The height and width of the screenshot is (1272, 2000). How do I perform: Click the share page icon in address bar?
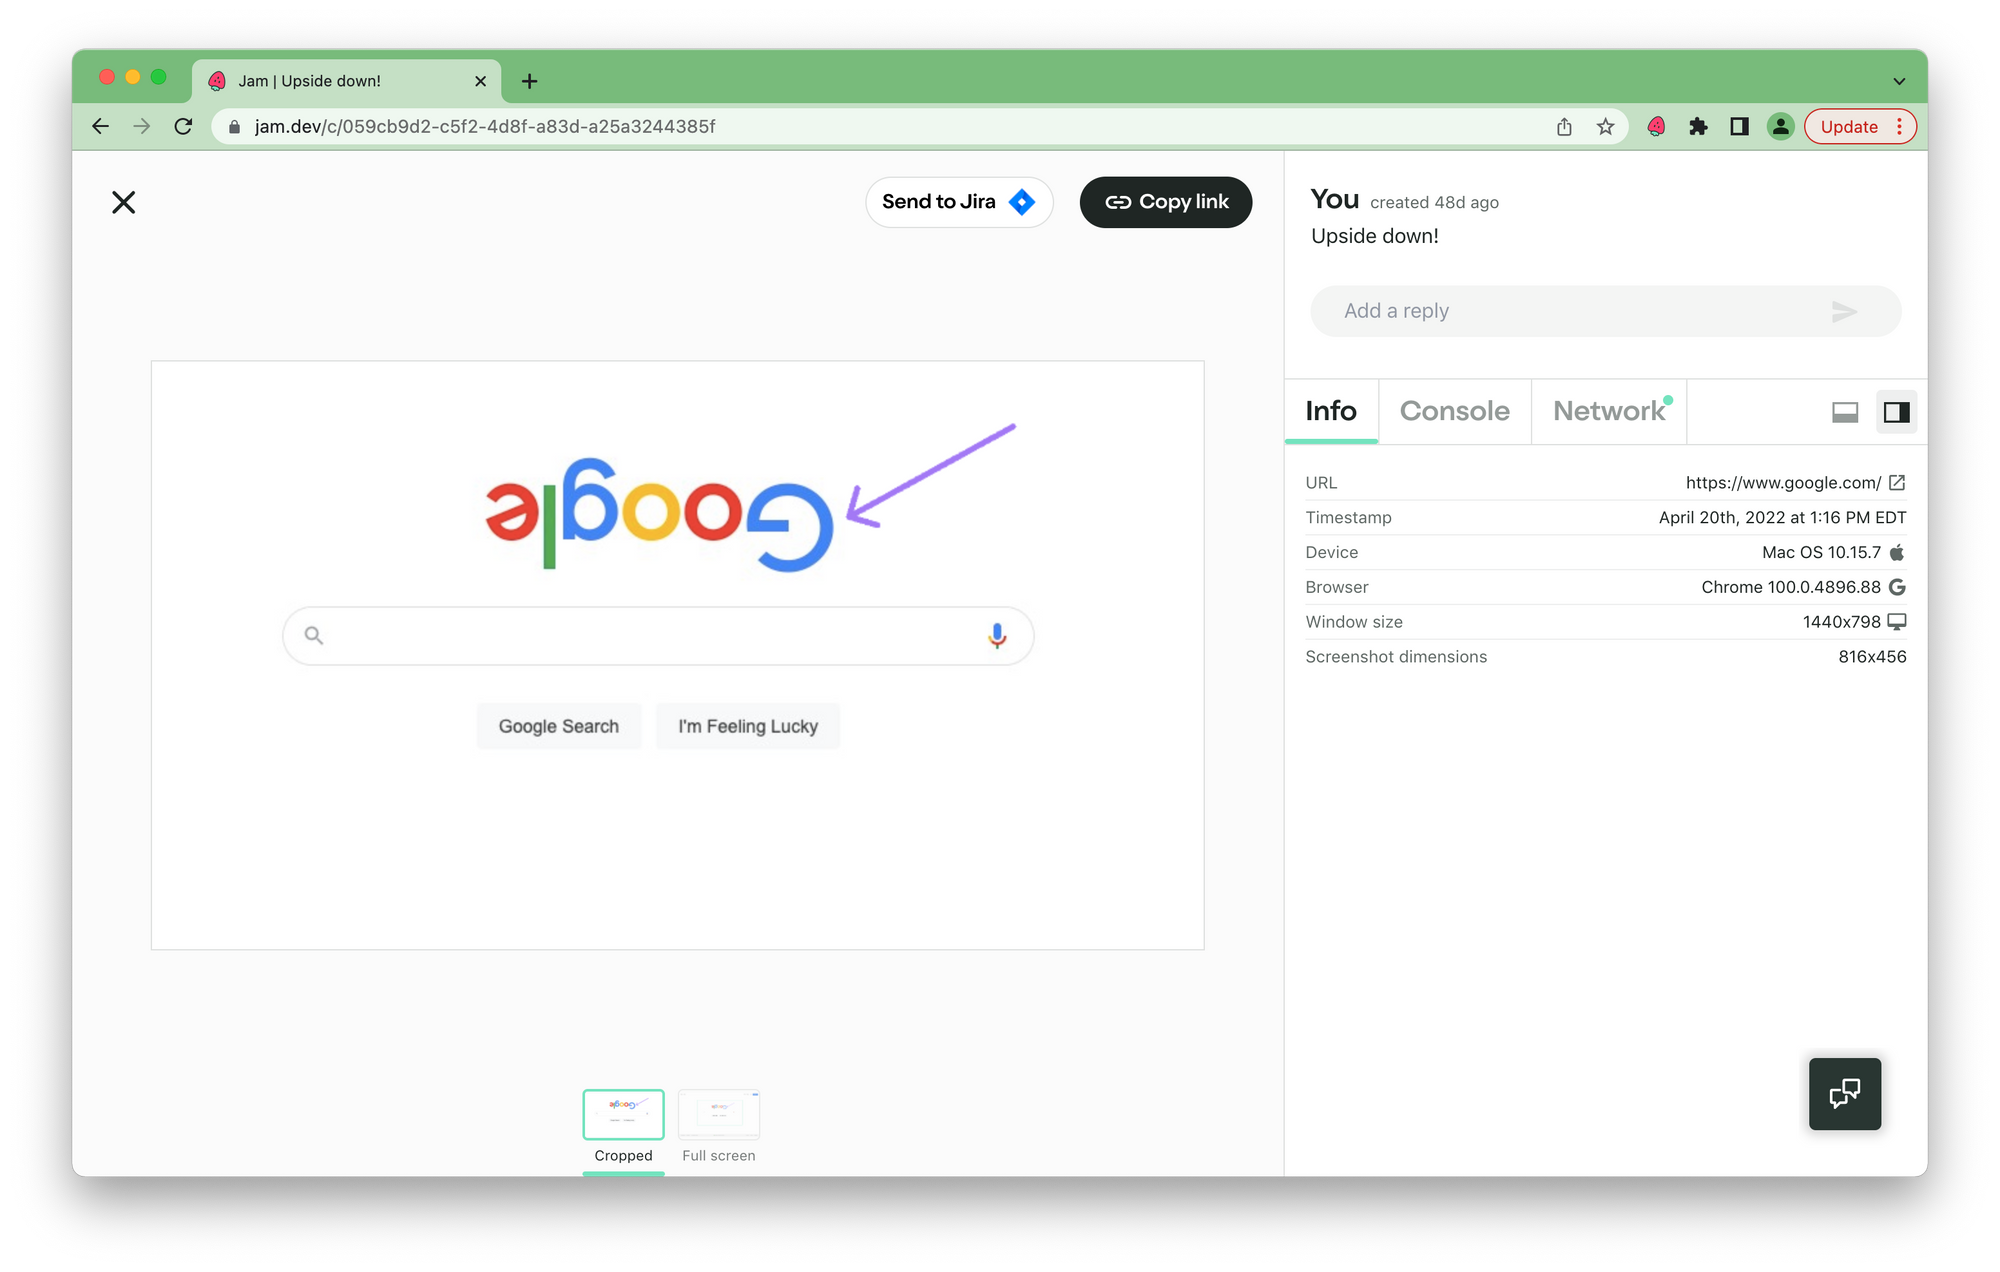1564,127
